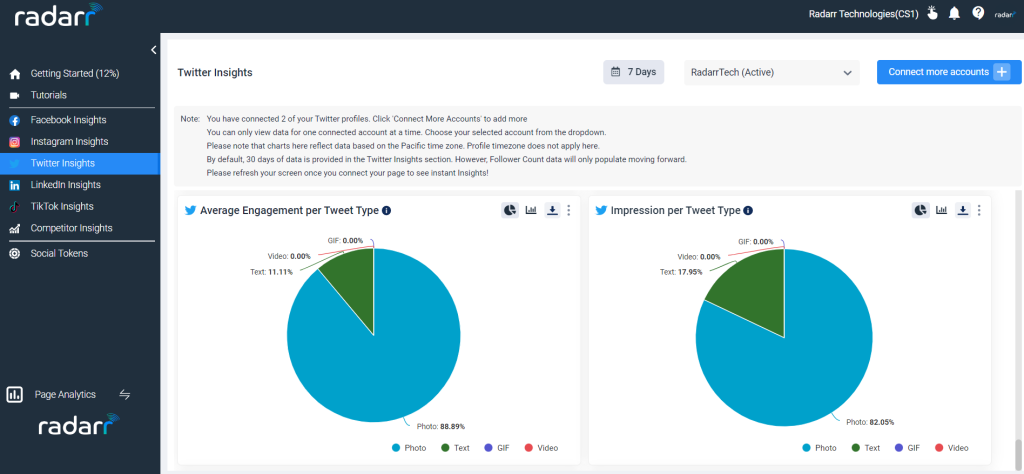
Task: Toggle Text legend in Average Engagement chart
Action: pyautogui.click(x=455, y=448)
